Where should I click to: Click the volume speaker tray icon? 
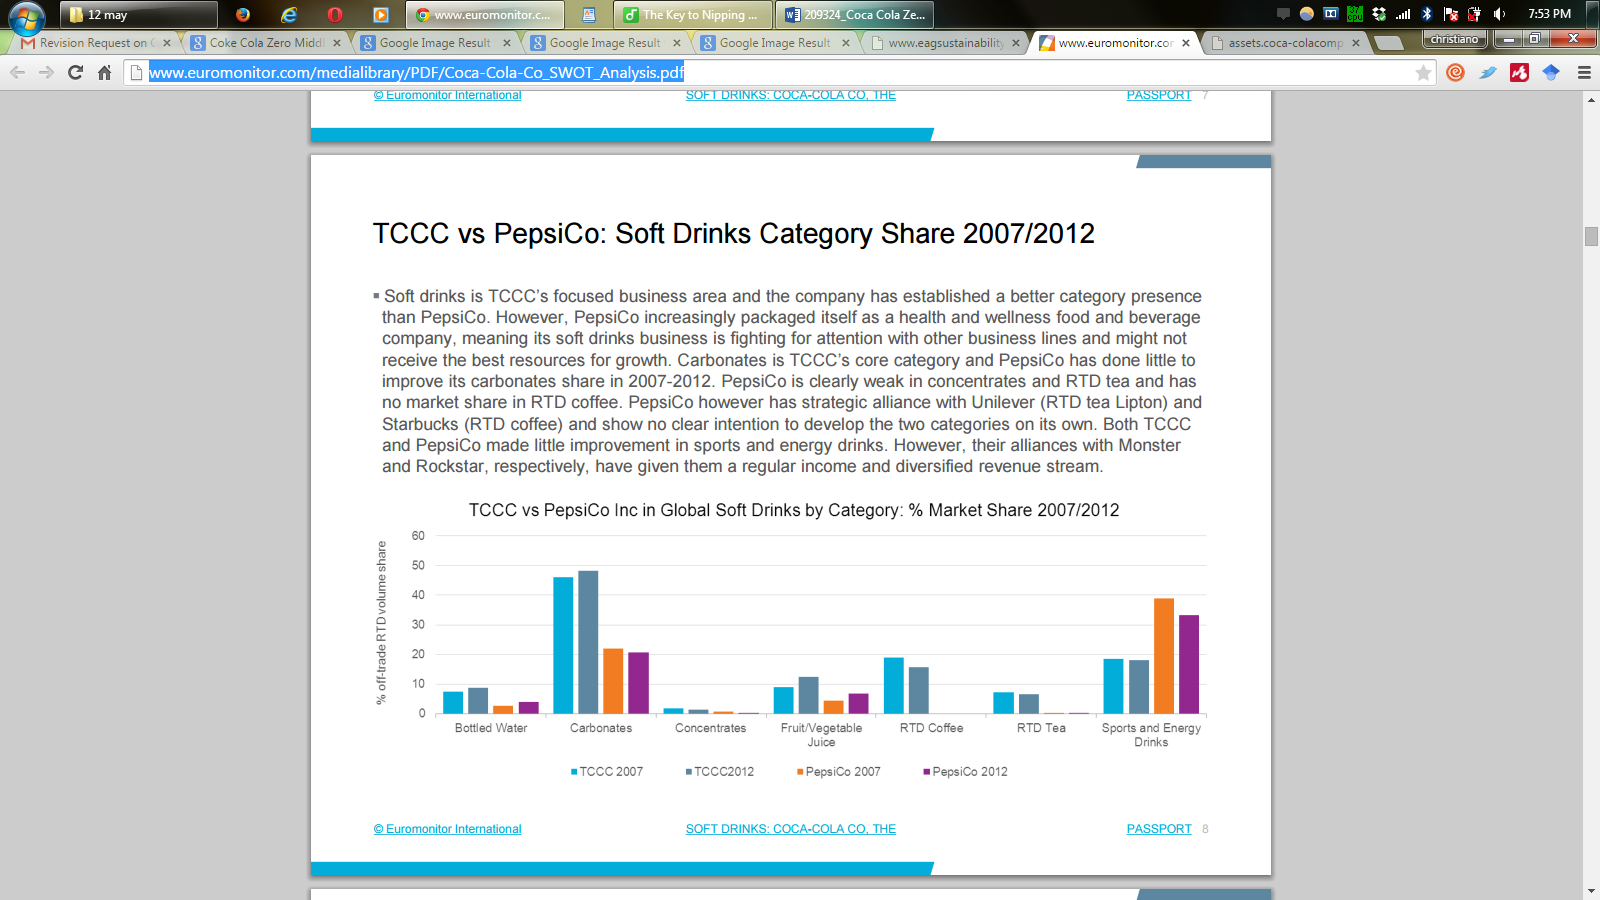(1499, 14)
